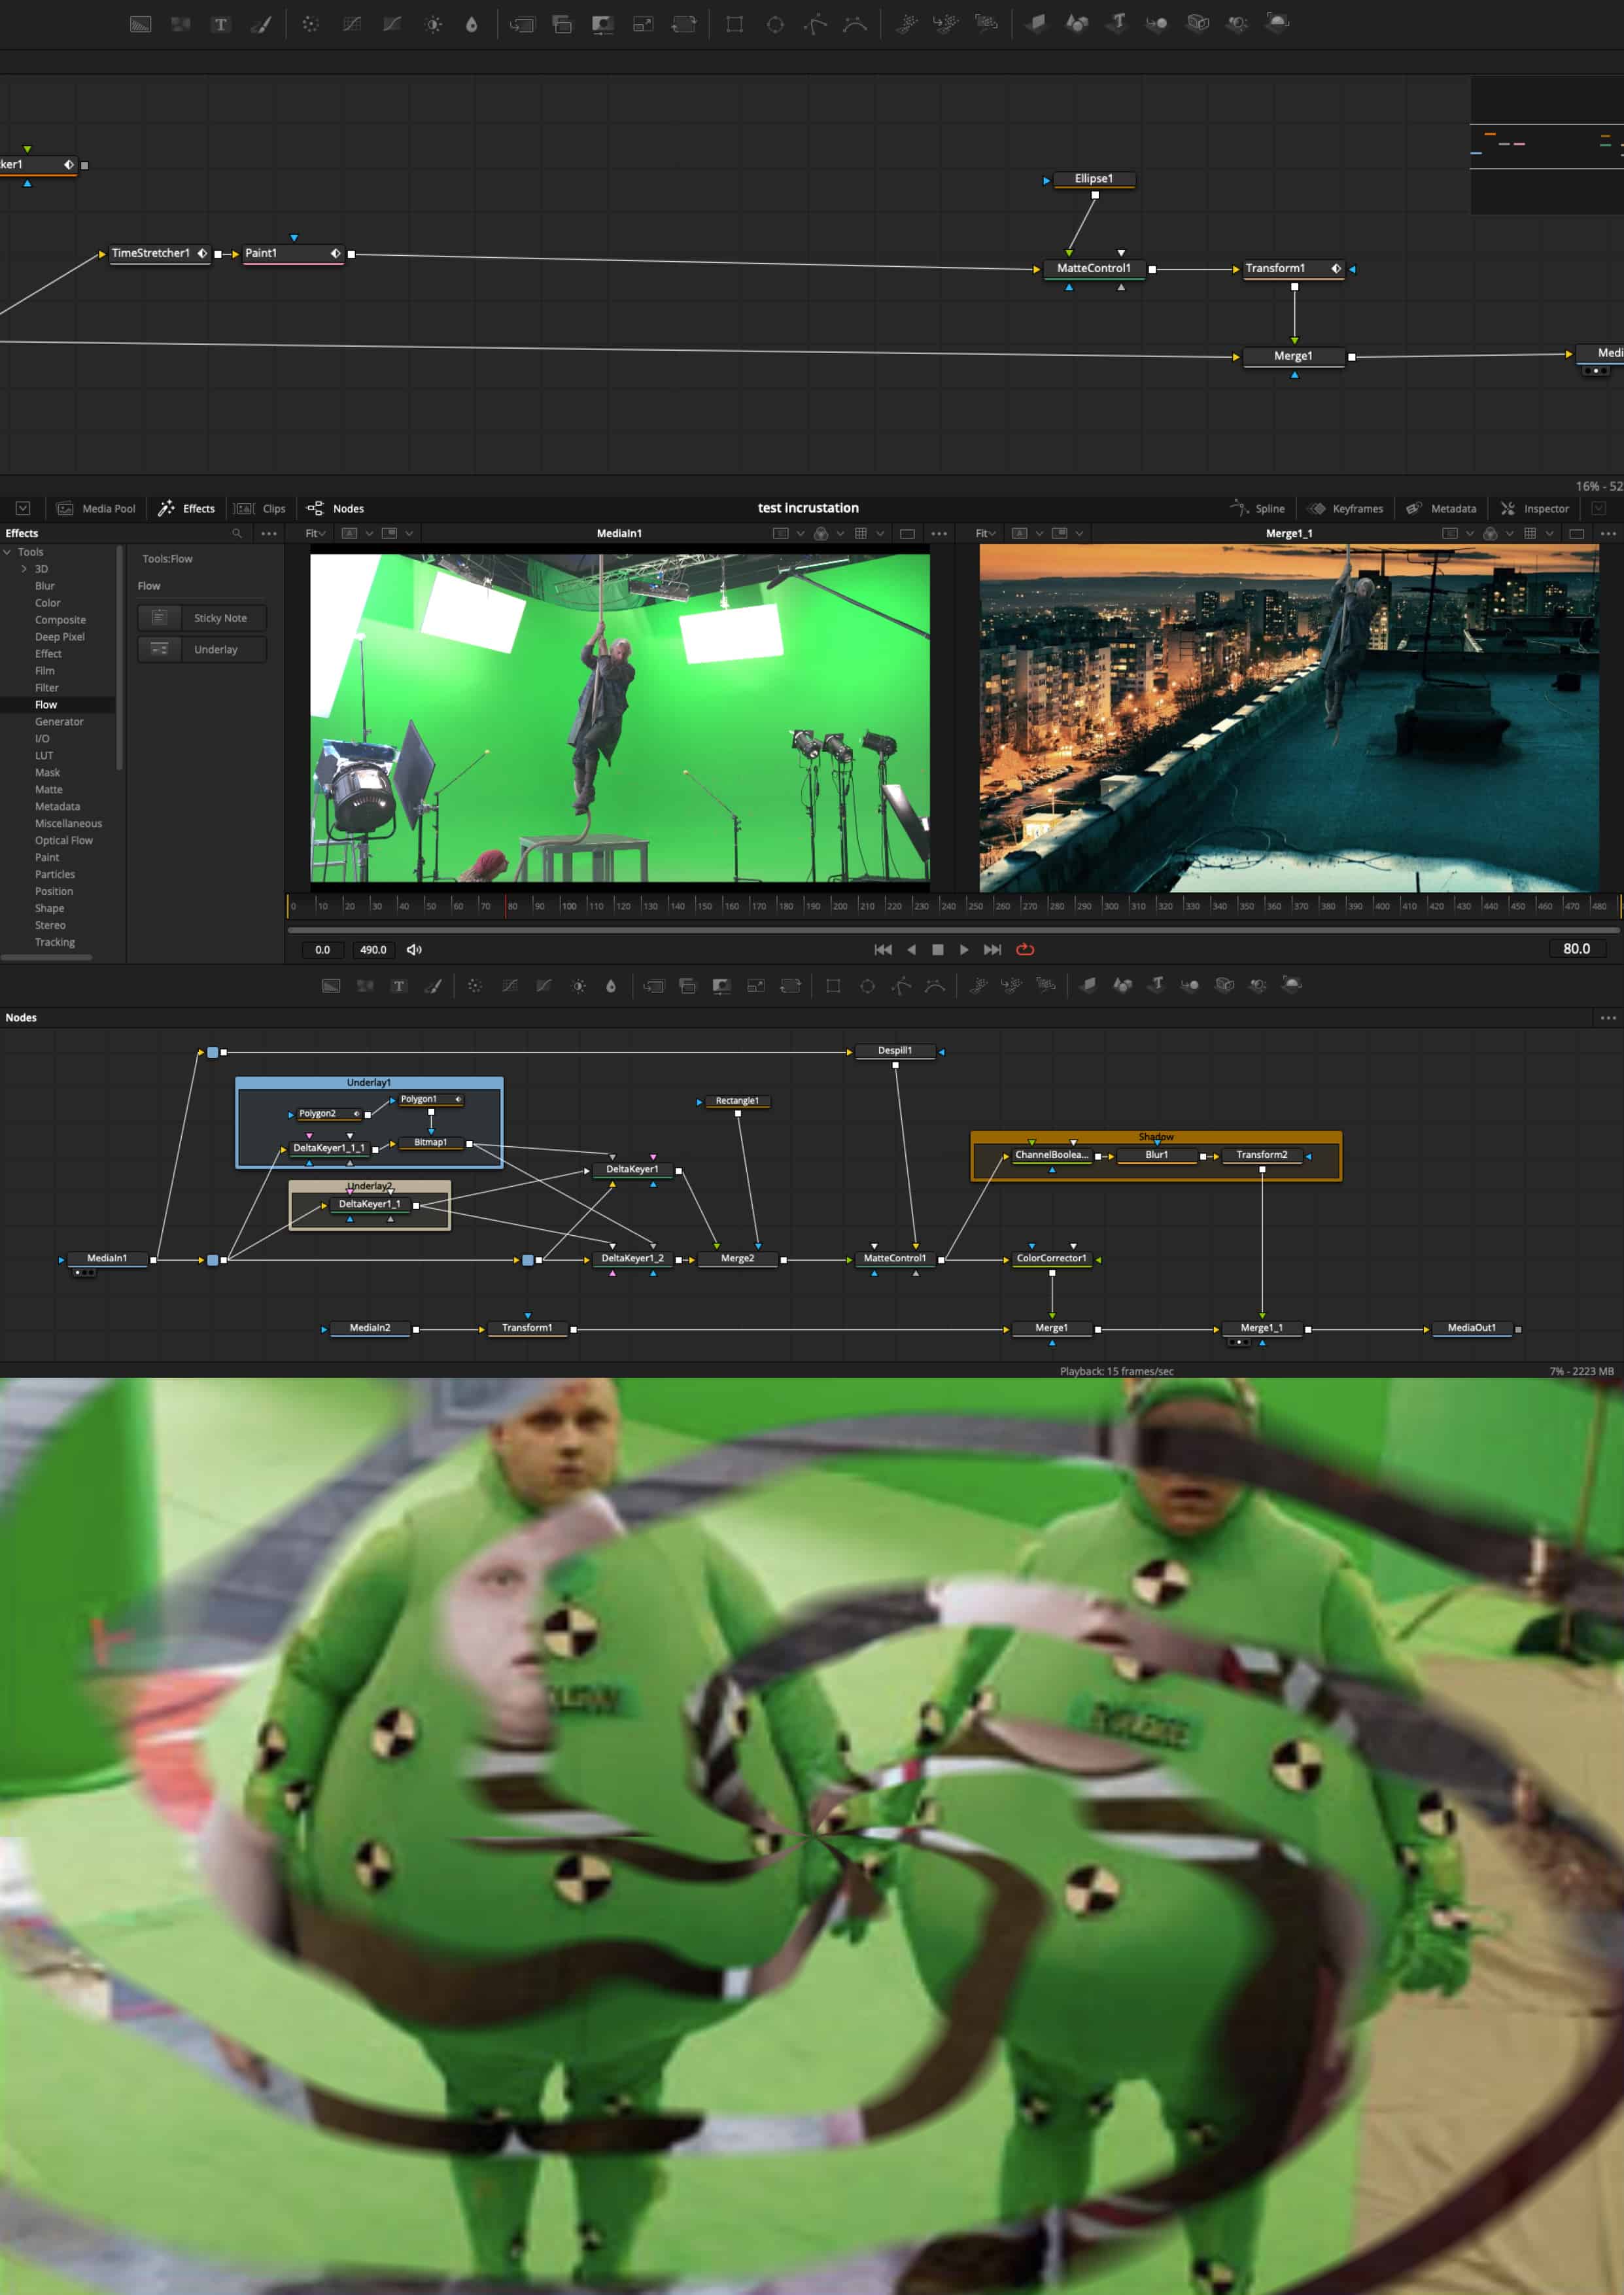This screenshot has height=2295, width=1624.
Task: Click the play forward button
Action: coord(964,949)
